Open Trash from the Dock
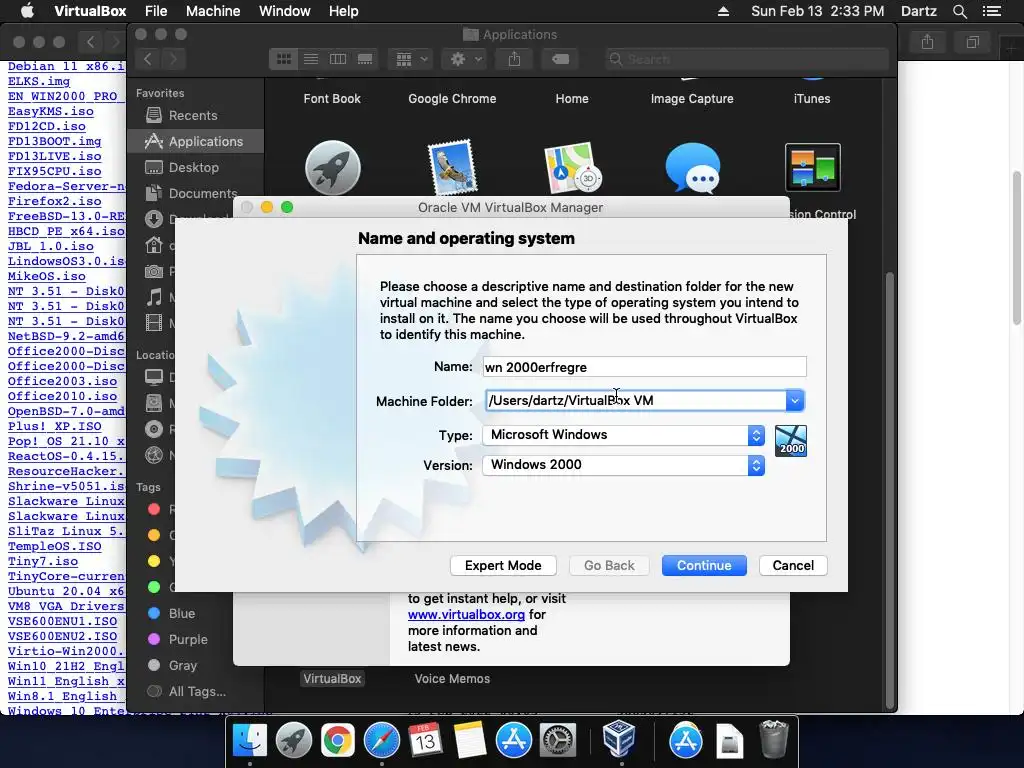 pyautogui.click(x=774, y=739)
